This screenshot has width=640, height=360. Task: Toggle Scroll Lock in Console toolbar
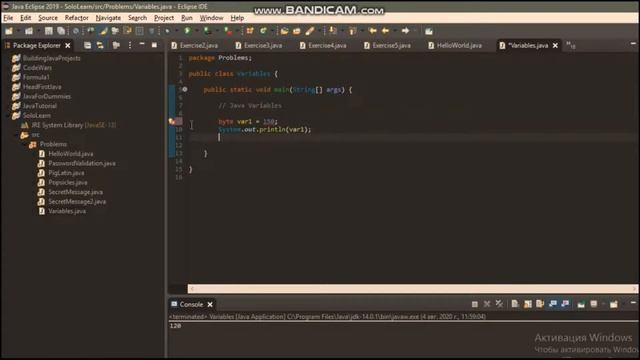(528, 304)
